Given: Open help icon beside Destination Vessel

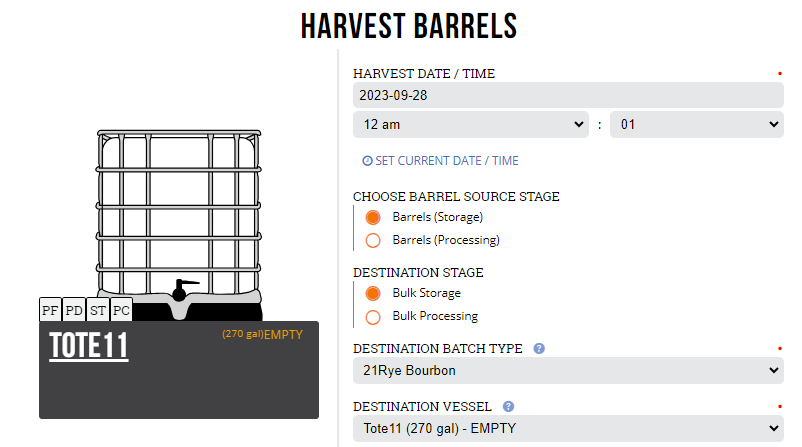Looking at the screenshot, I should tap(508, 407).
